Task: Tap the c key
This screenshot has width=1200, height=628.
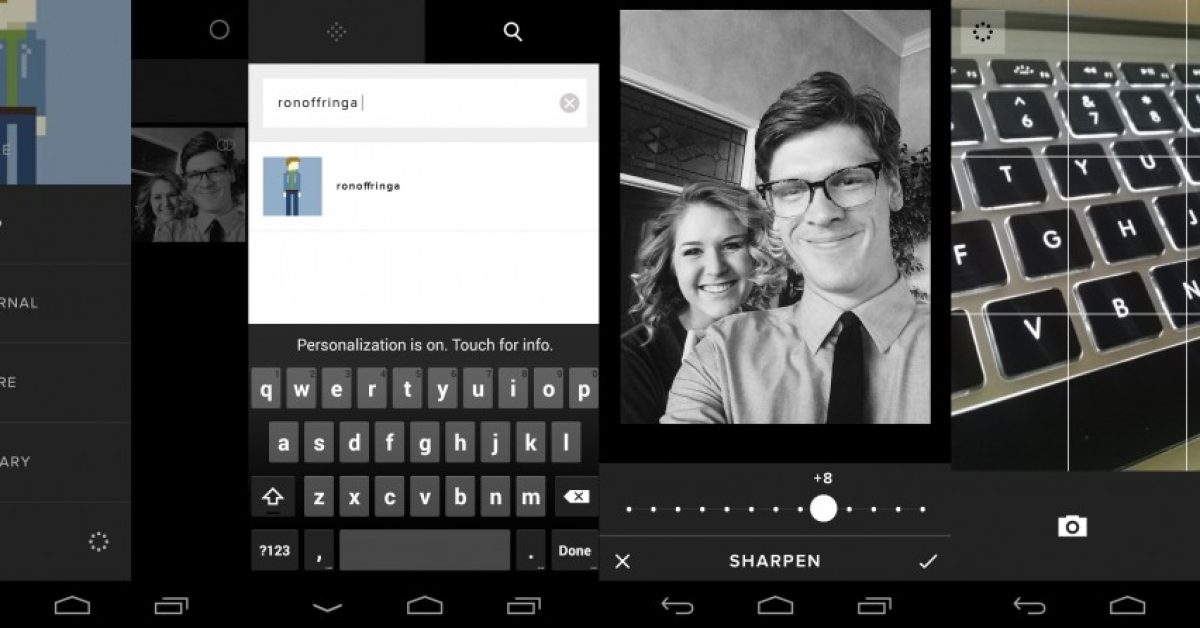Action: point(389,496)
